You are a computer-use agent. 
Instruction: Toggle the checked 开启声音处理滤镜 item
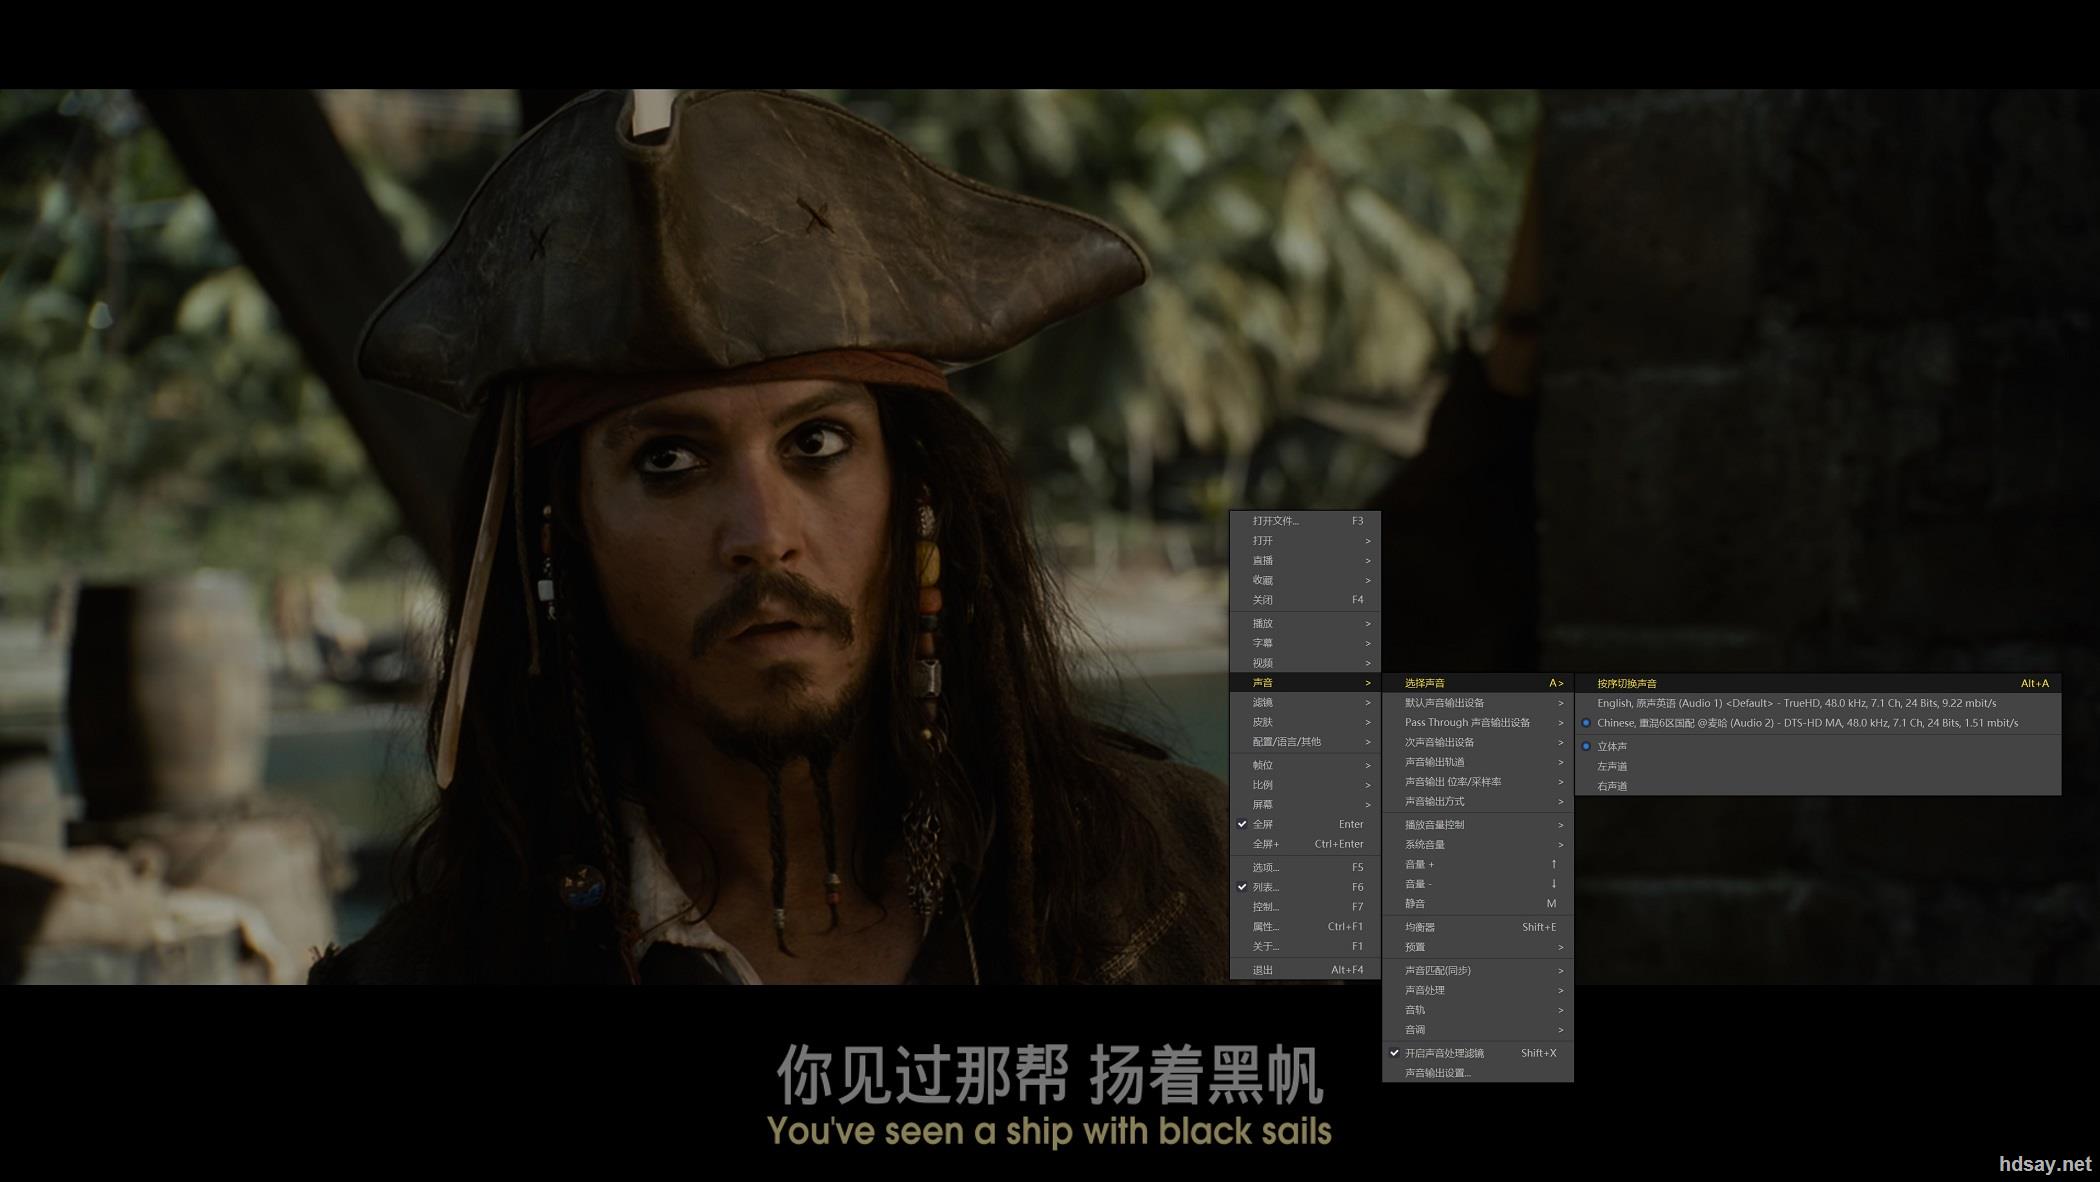click(1478, 1053)
